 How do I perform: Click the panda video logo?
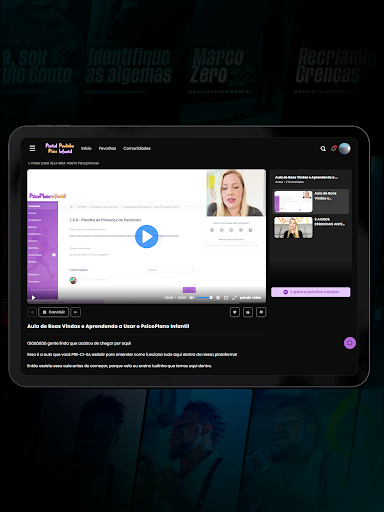(x=250, y=297)
